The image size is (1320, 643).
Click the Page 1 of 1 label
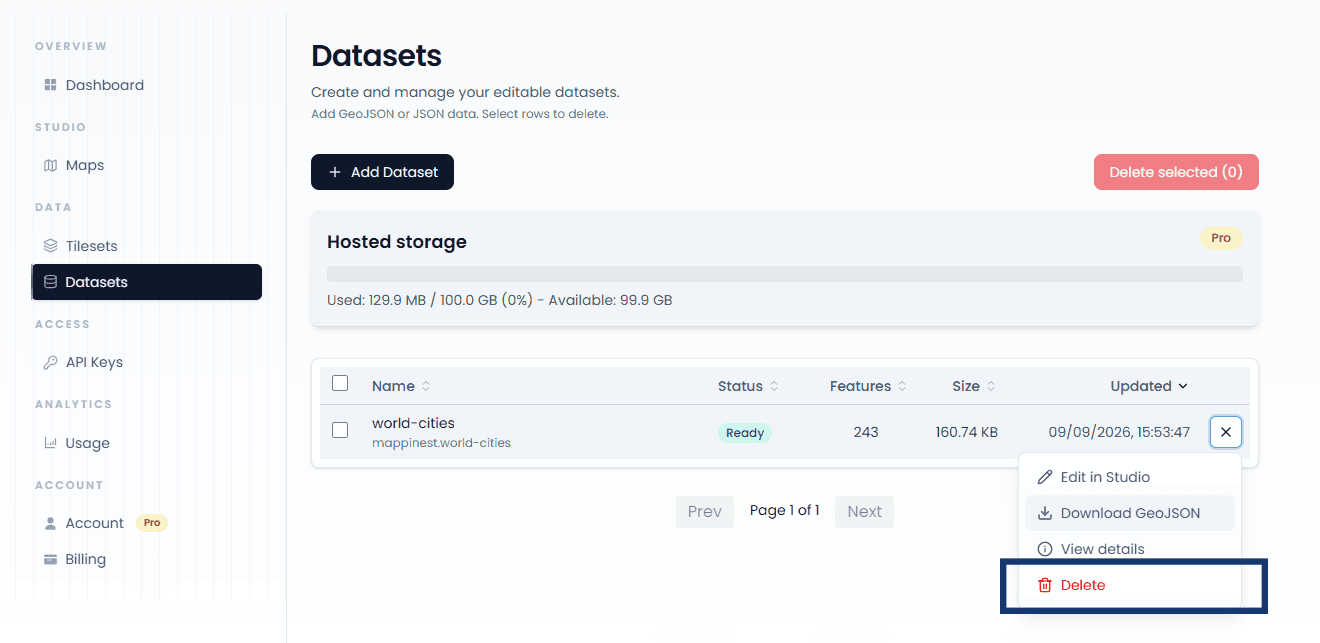[x=785, y=510]
